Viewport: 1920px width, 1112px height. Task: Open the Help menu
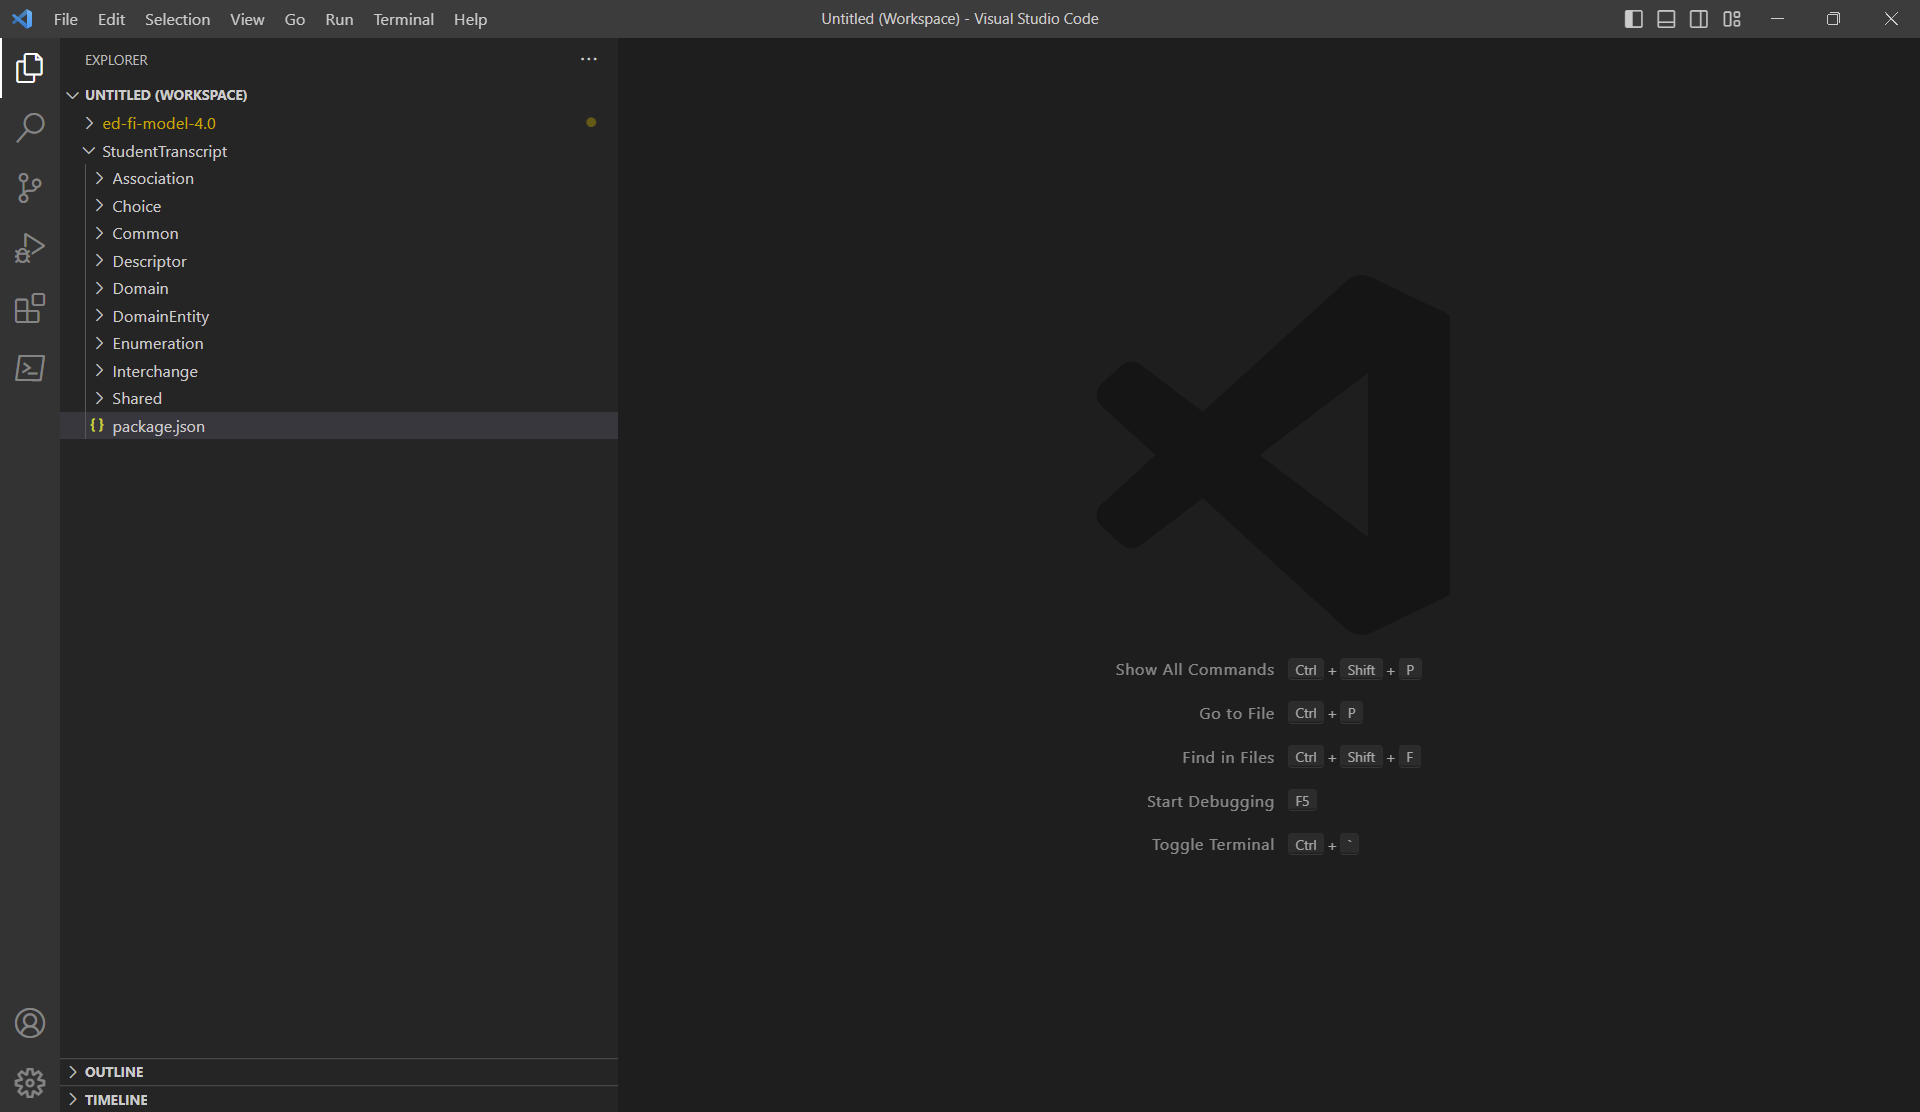(x=470, y=19)
